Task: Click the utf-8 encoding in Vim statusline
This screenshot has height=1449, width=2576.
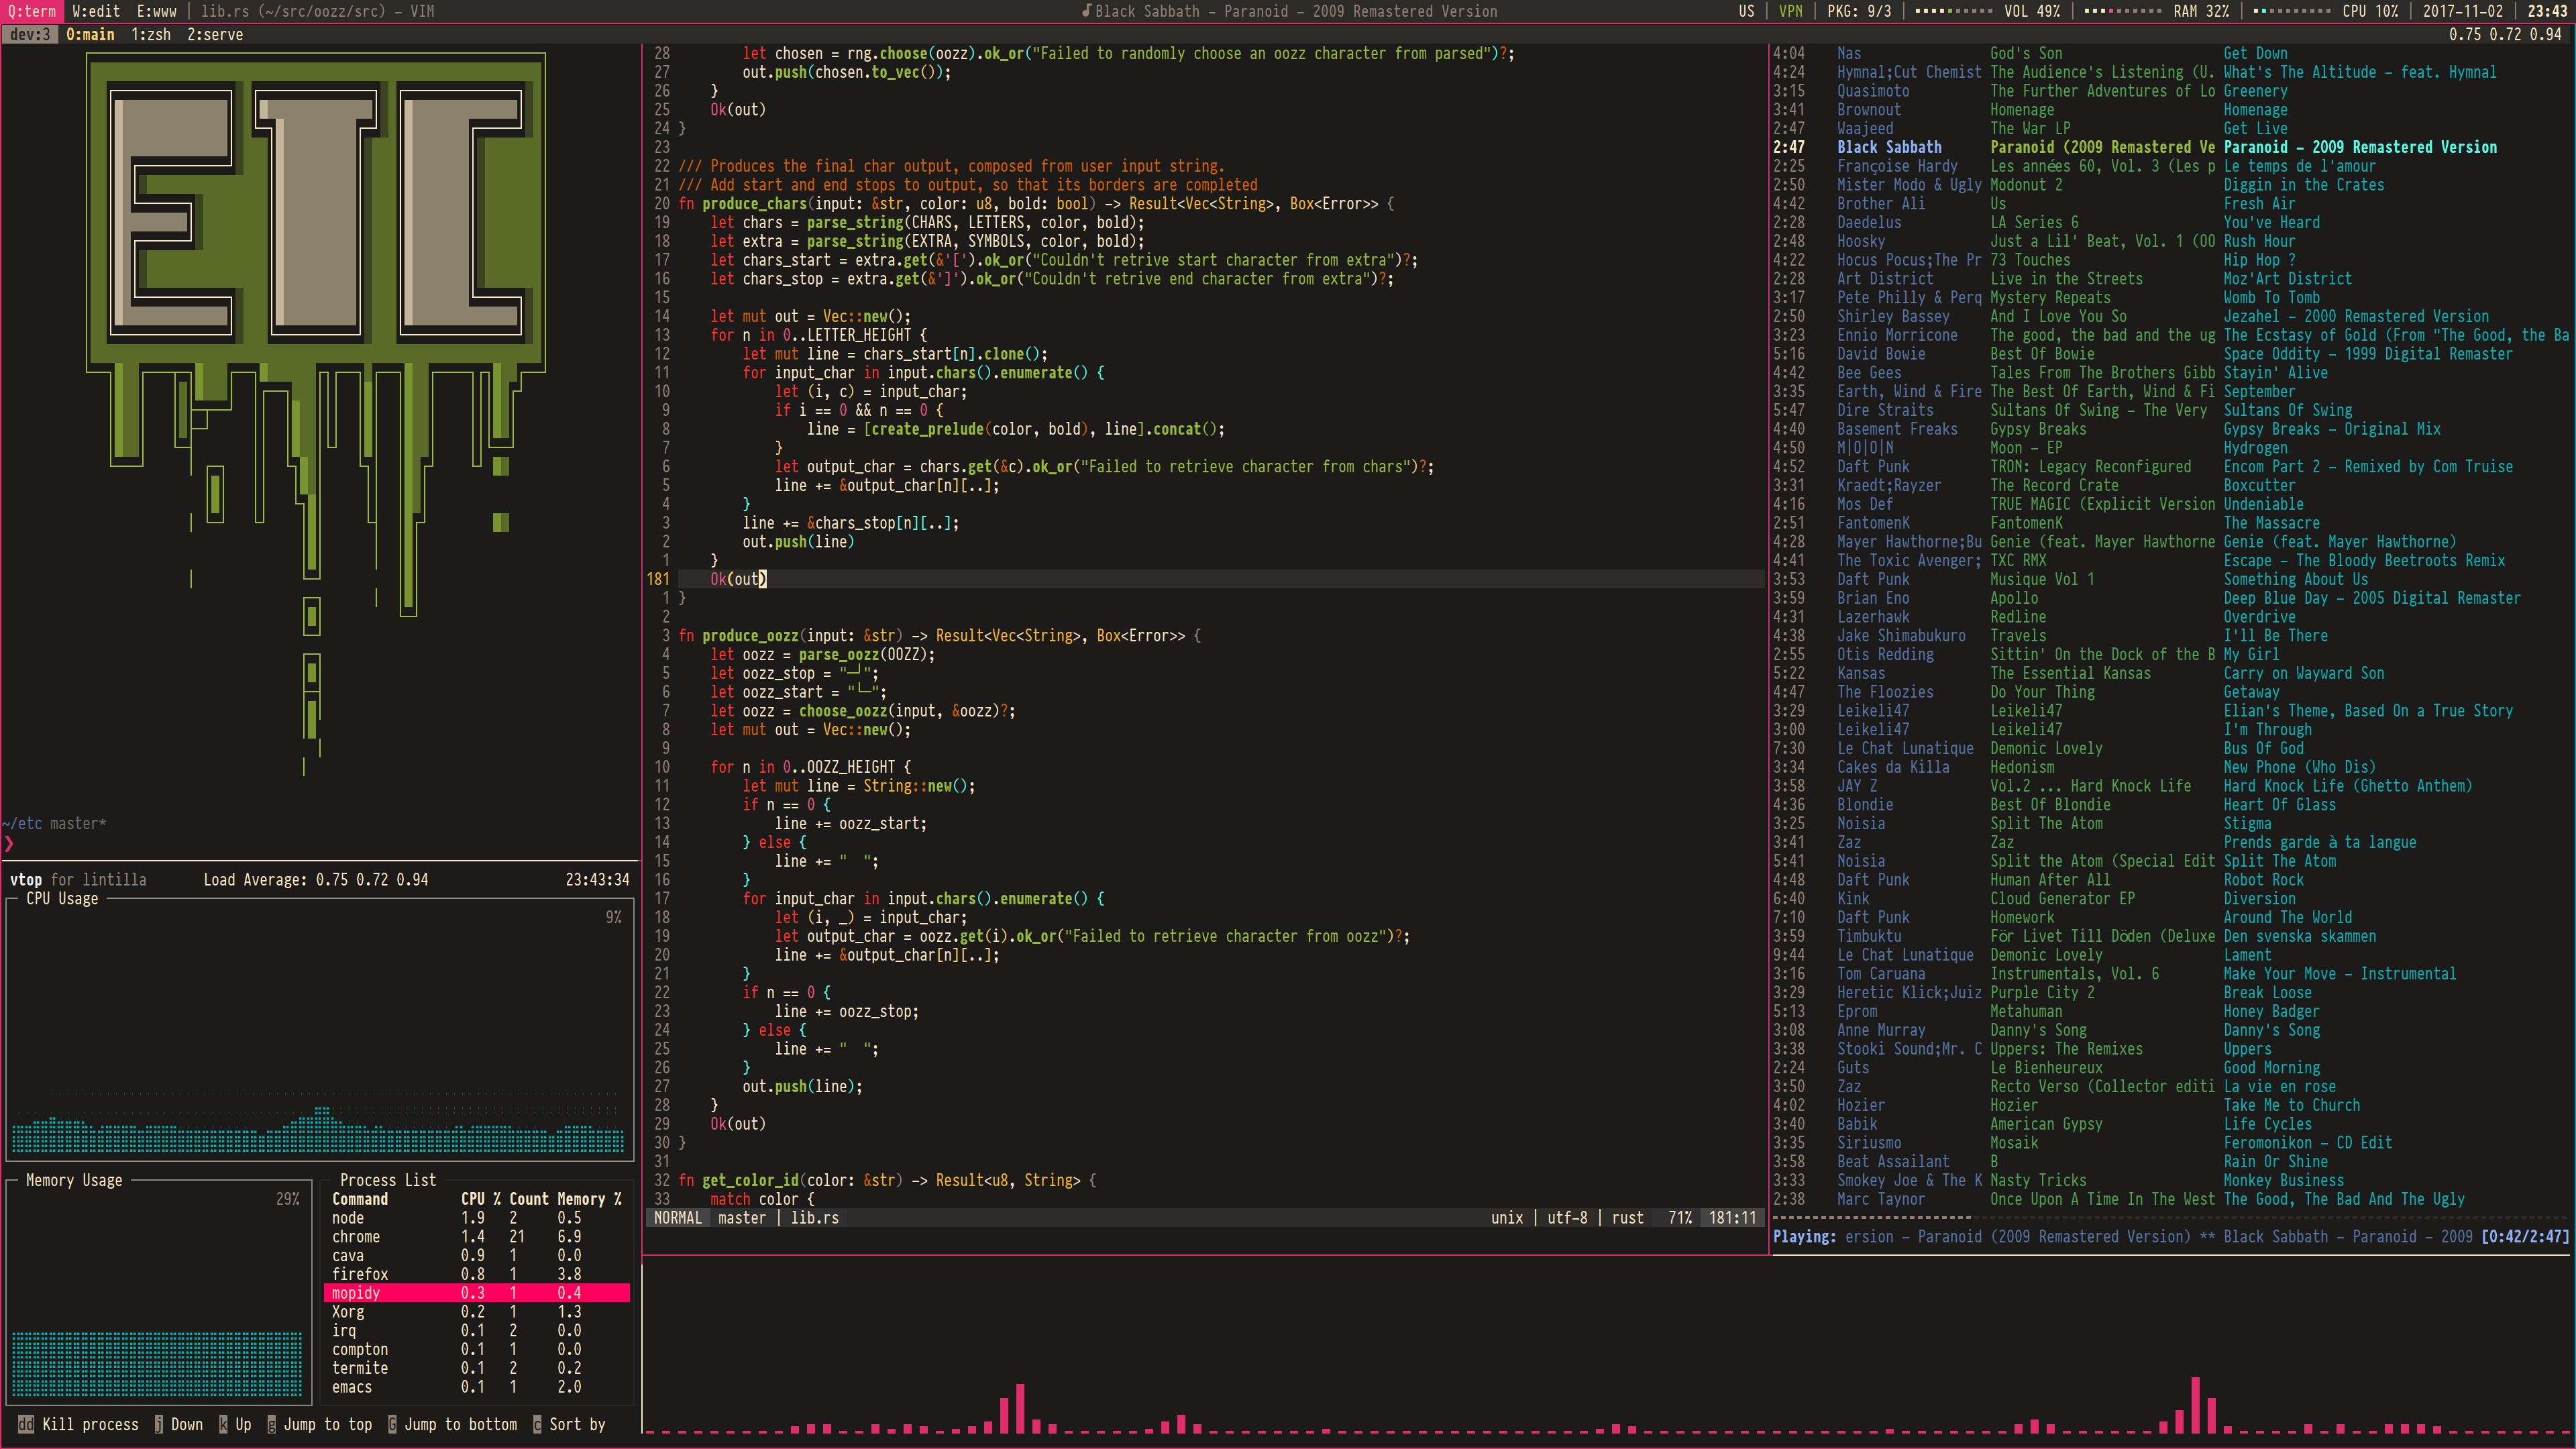Action: [1567, 1217]
